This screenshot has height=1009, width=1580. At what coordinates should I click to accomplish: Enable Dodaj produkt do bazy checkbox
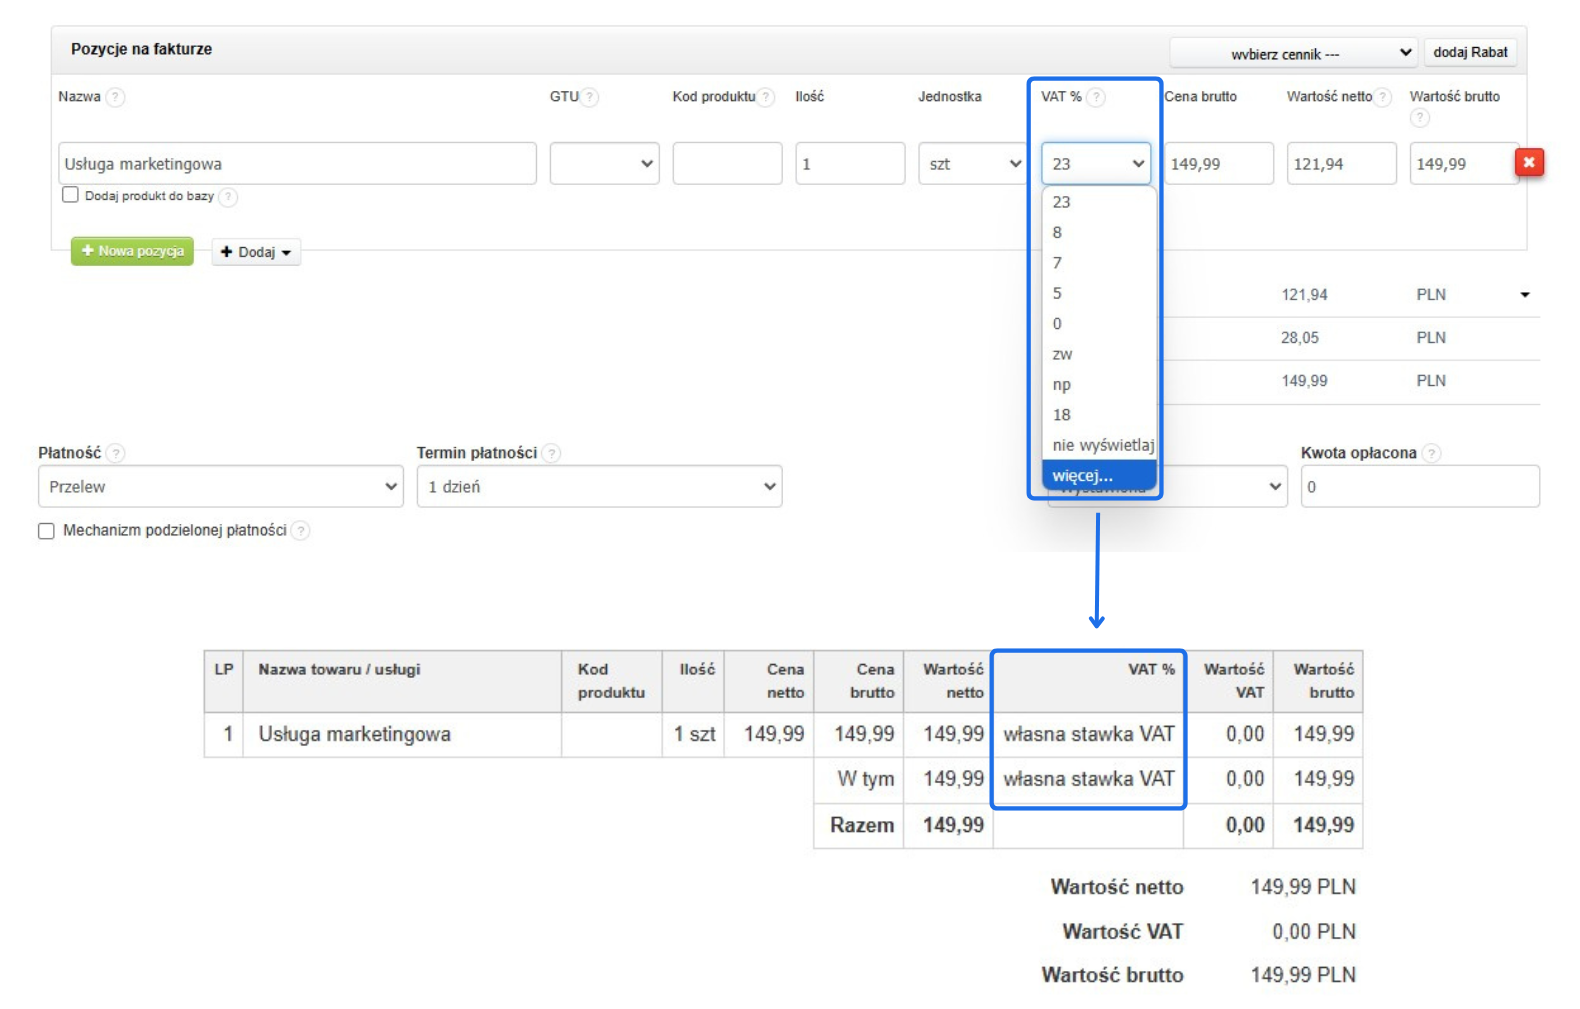tap(70, 195)
